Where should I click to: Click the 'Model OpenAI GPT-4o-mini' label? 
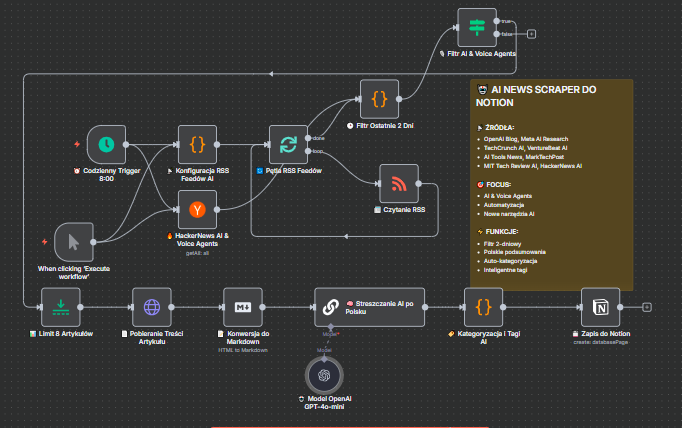tap(324, 403)
